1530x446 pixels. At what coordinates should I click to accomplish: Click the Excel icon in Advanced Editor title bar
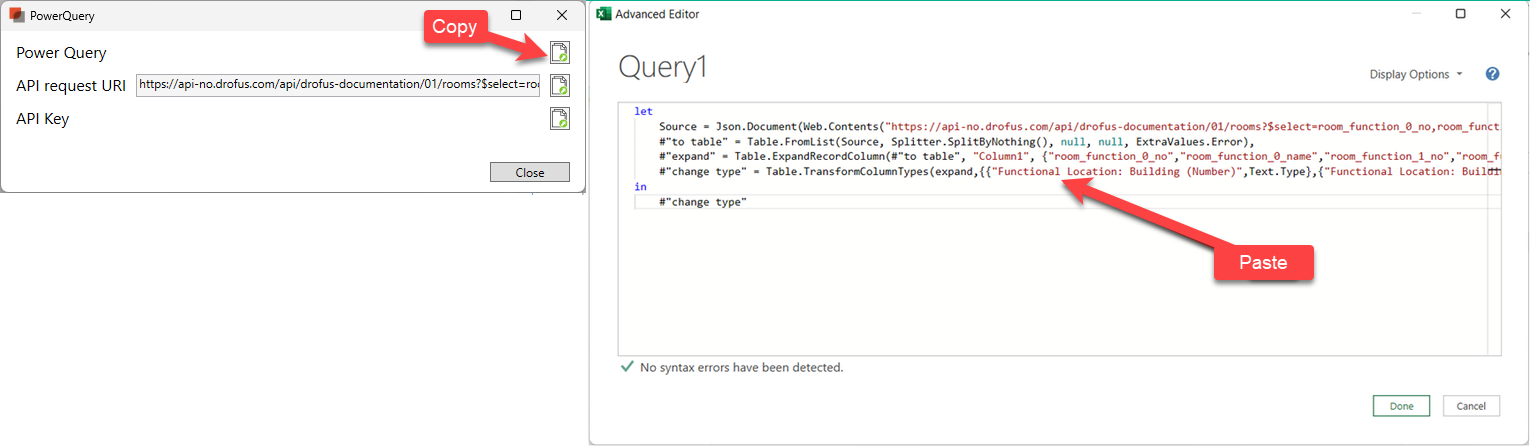coord(603,14)
